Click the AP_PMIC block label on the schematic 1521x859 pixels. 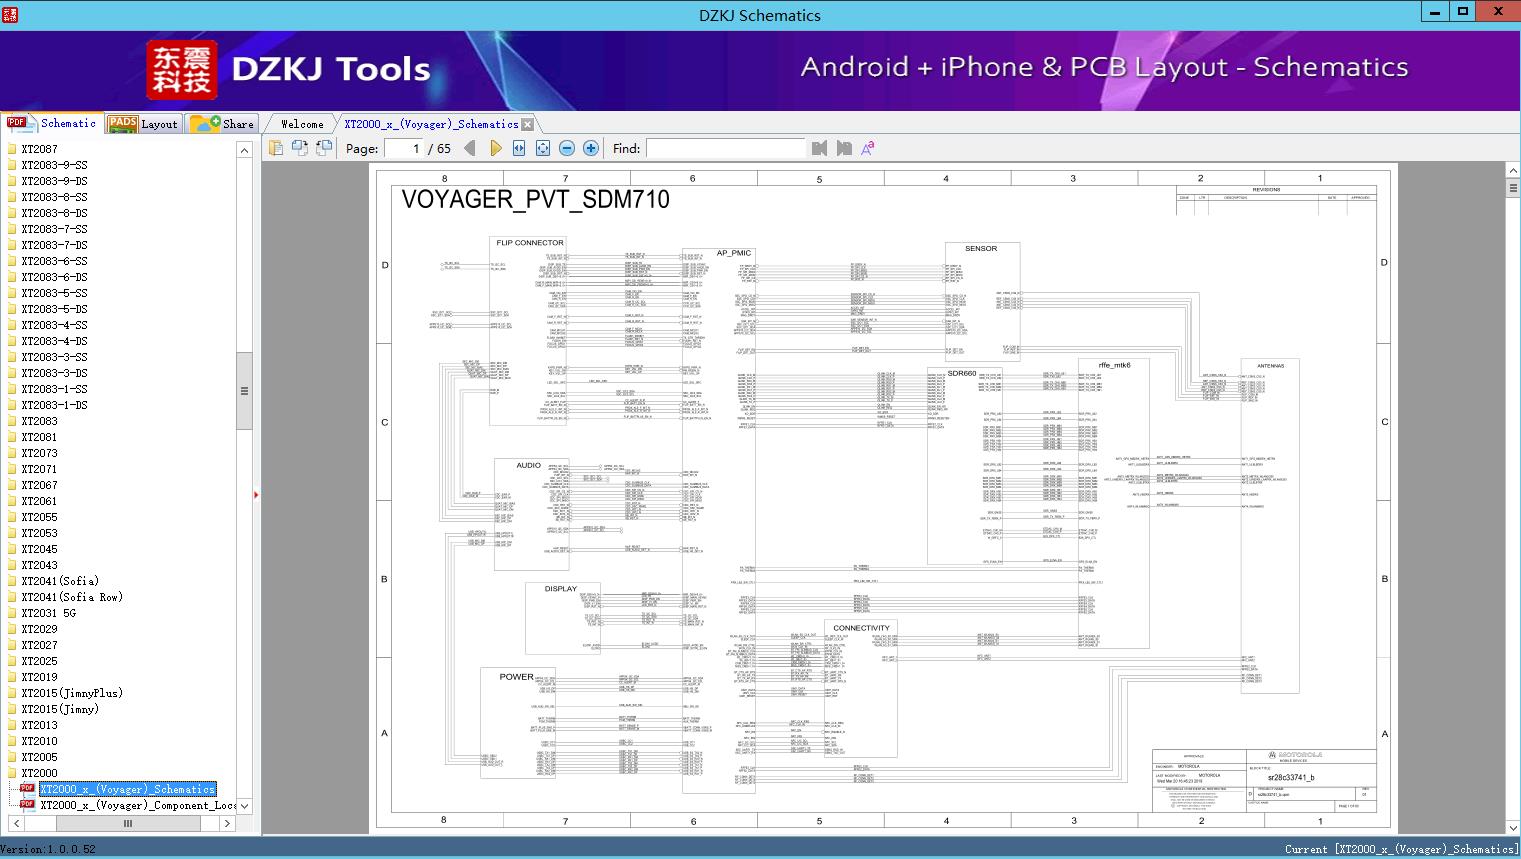[733, 253]
